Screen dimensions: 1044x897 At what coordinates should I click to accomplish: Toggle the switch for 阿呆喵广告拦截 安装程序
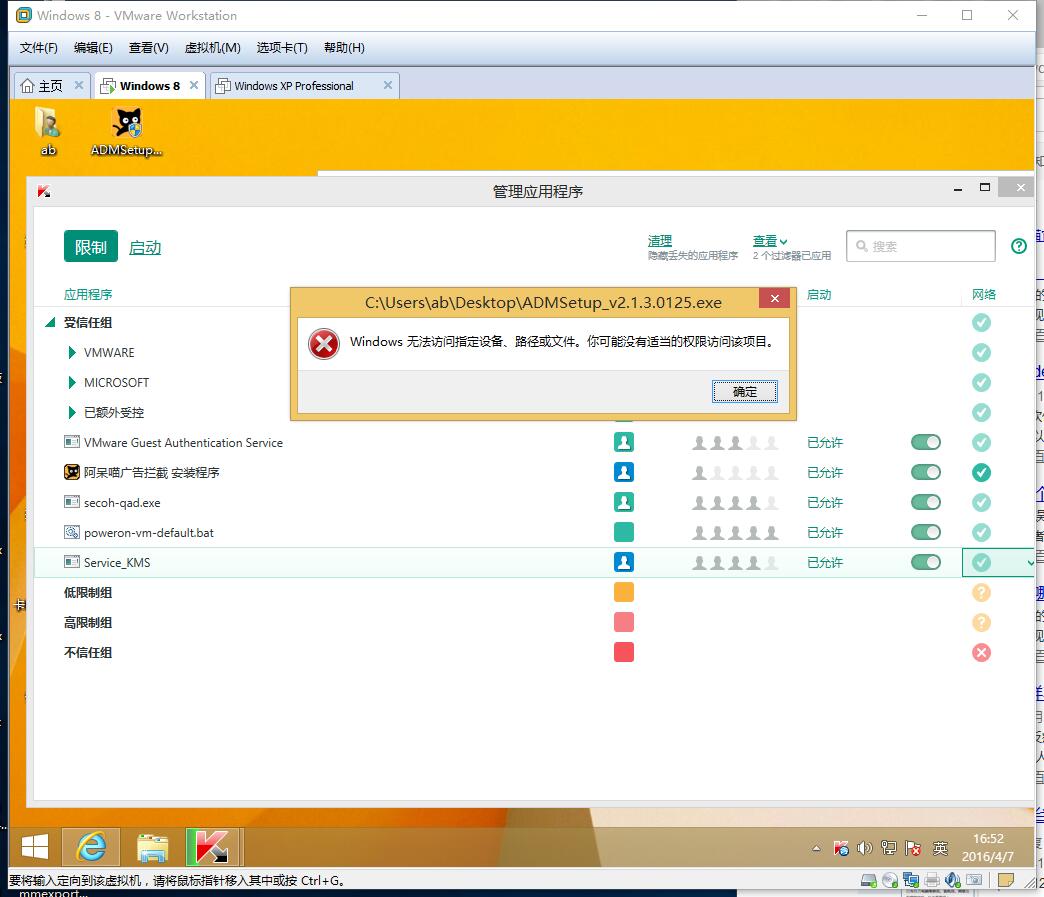tap(925, 472)
